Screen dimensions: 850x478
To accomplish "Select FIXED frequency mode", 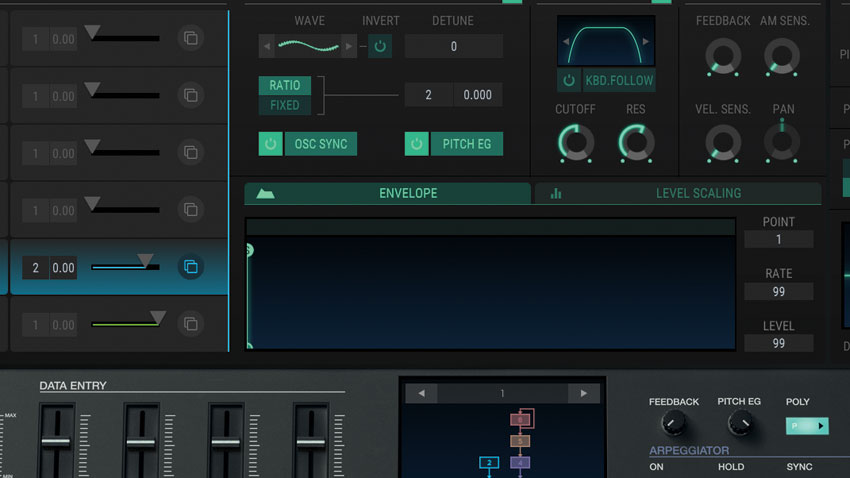I will click(x=285, y=105).
